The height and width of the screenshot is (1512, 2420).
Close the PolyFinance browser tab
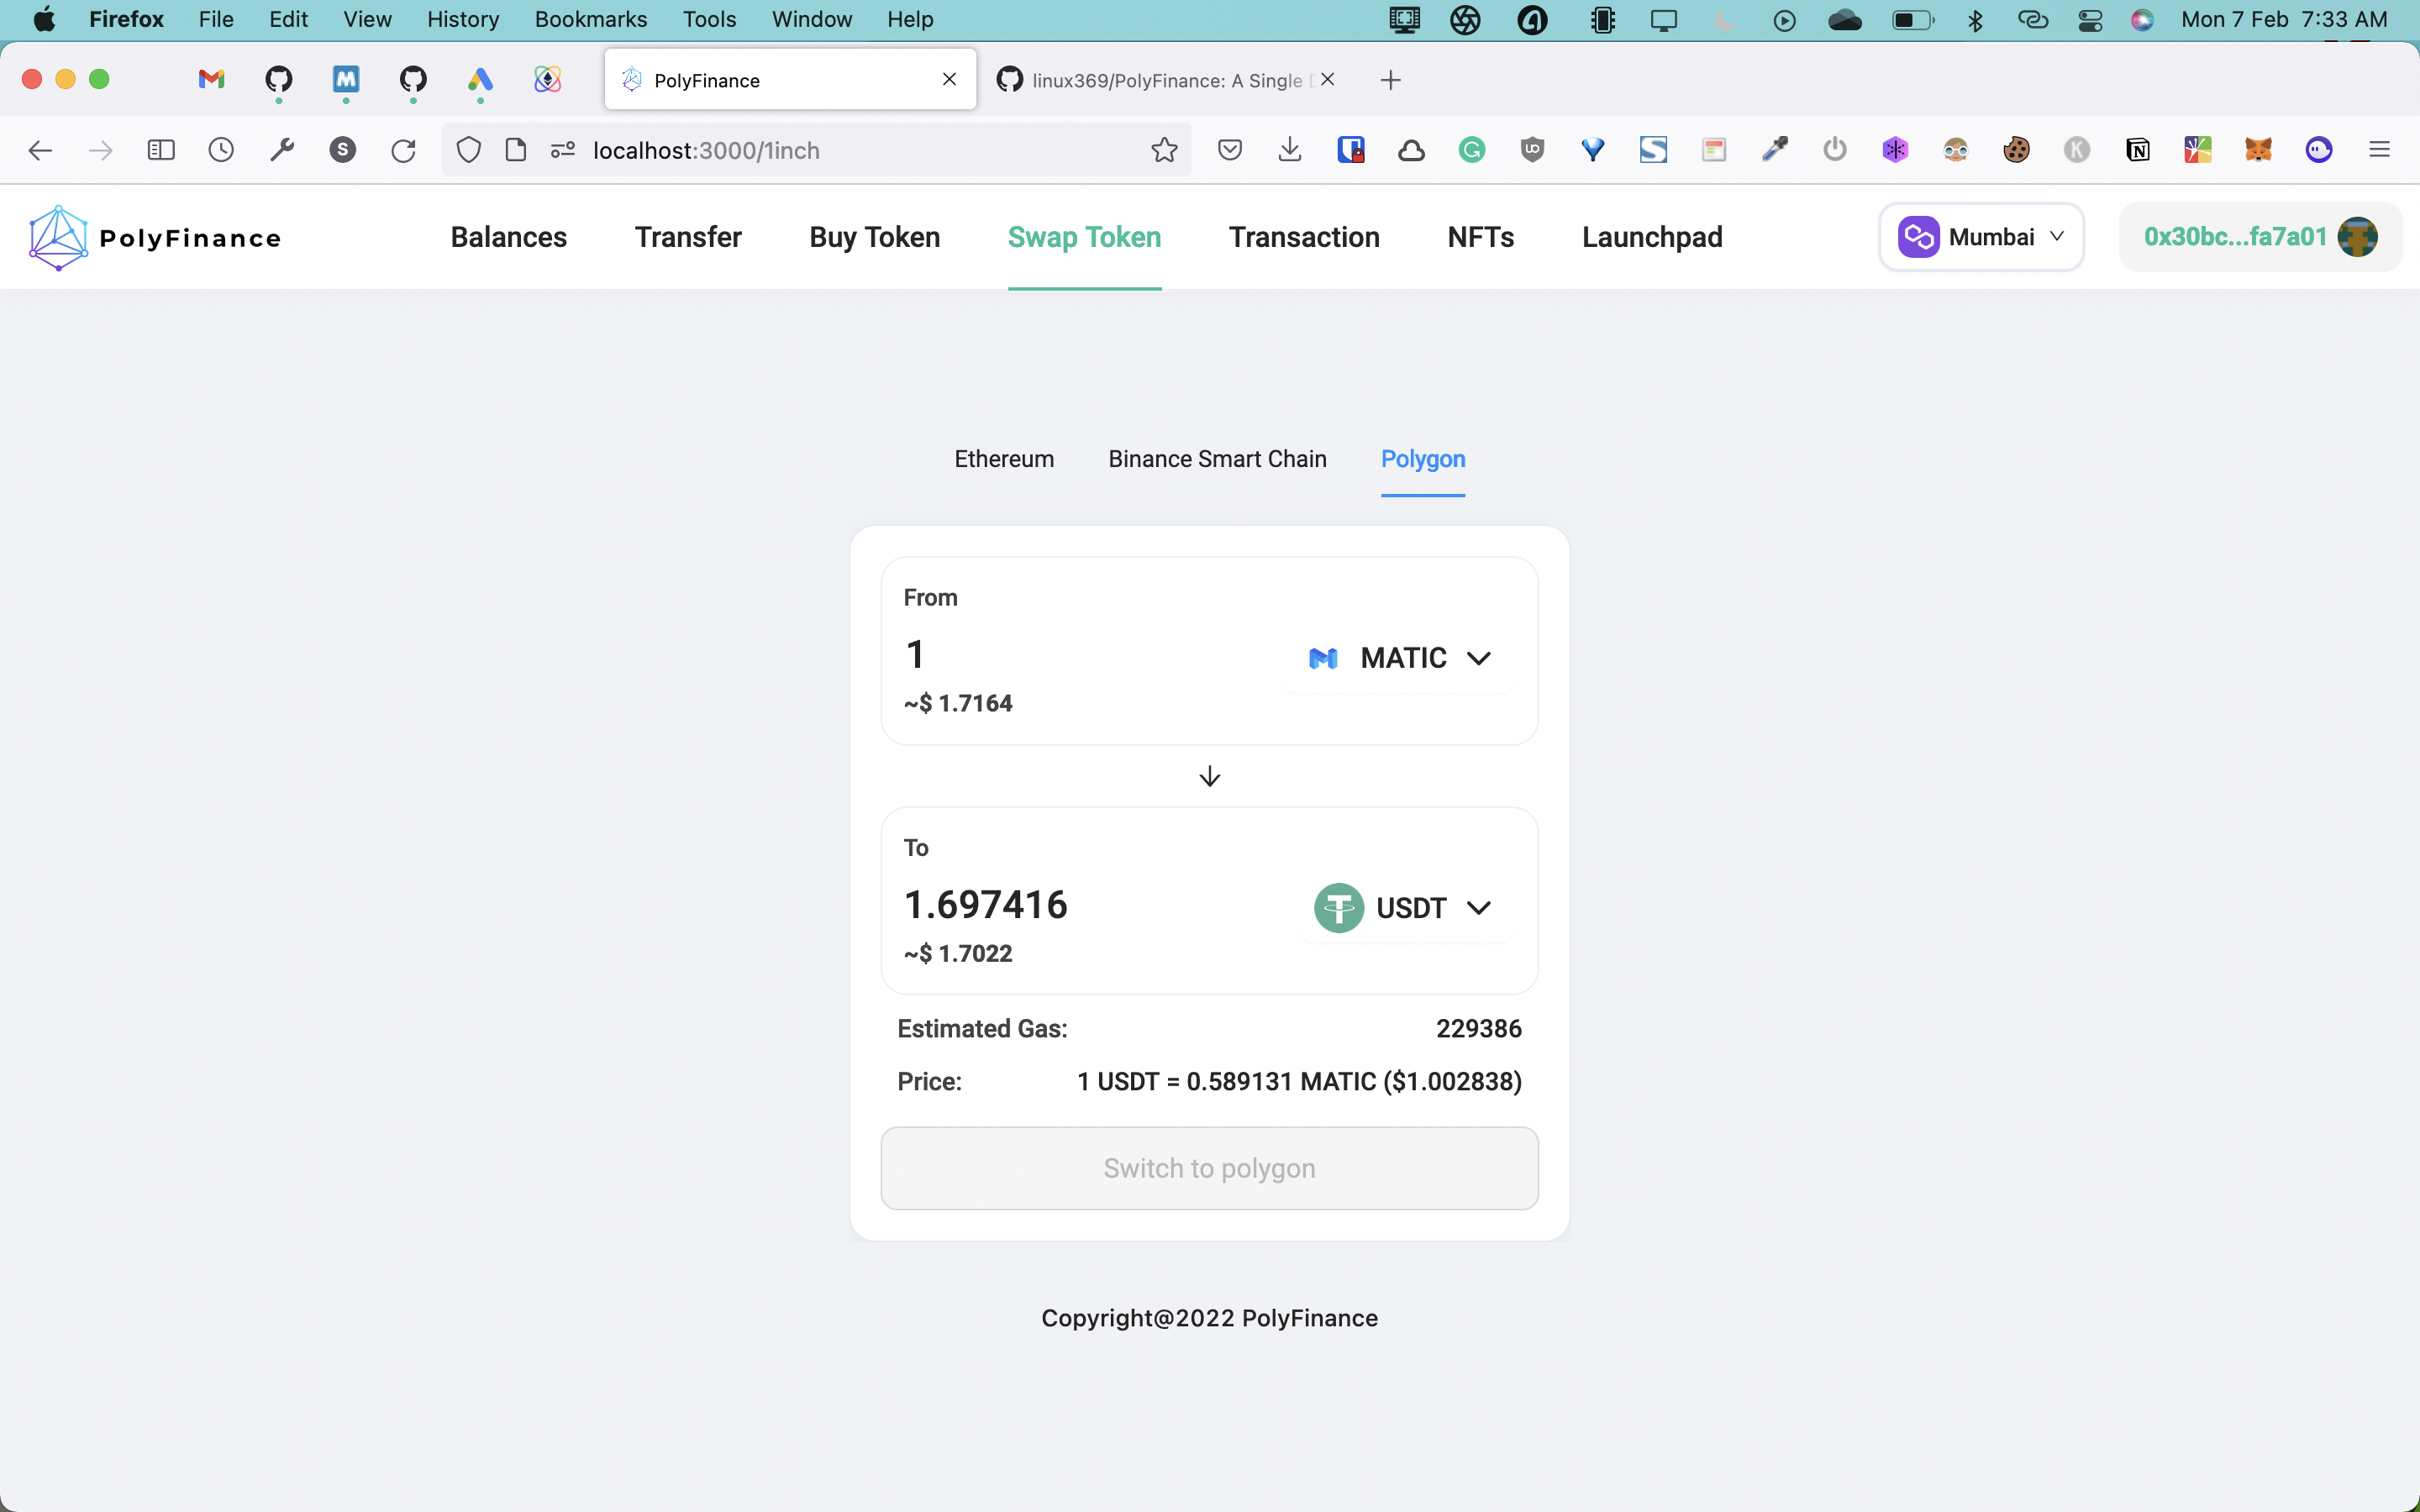point(949,79)
